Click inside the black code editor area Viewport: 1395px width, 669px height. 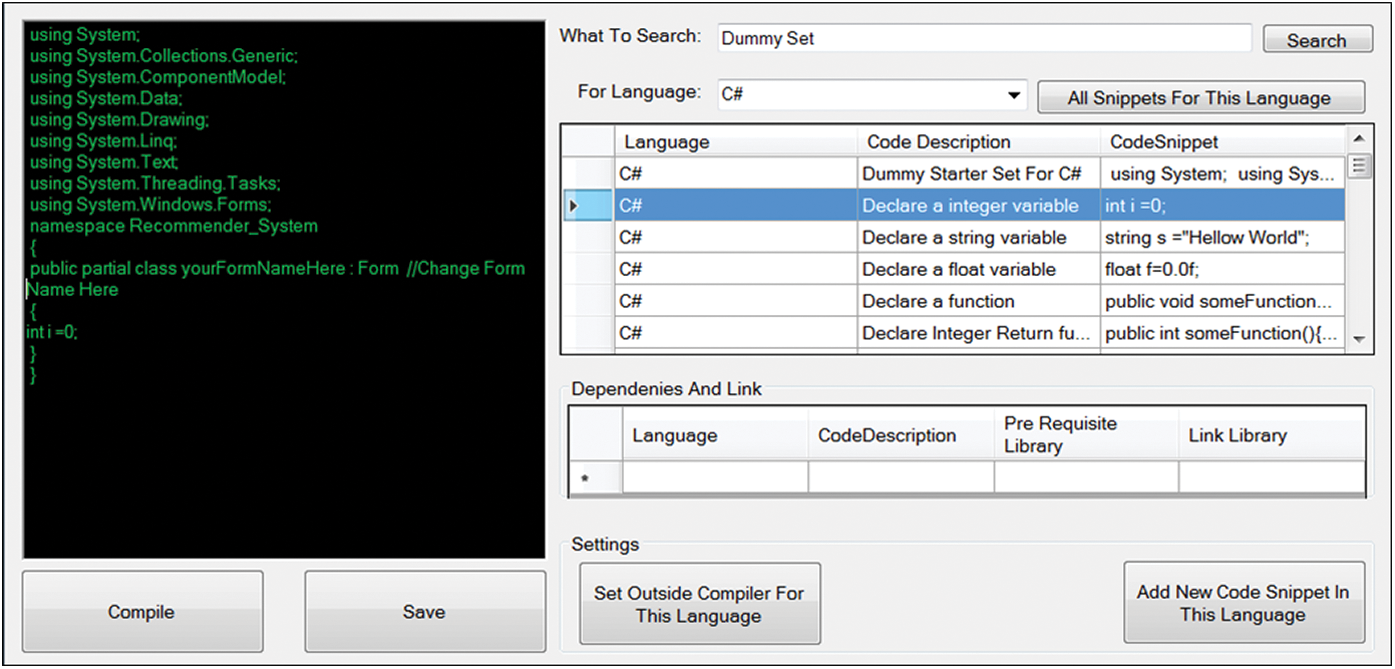(284, 460)
